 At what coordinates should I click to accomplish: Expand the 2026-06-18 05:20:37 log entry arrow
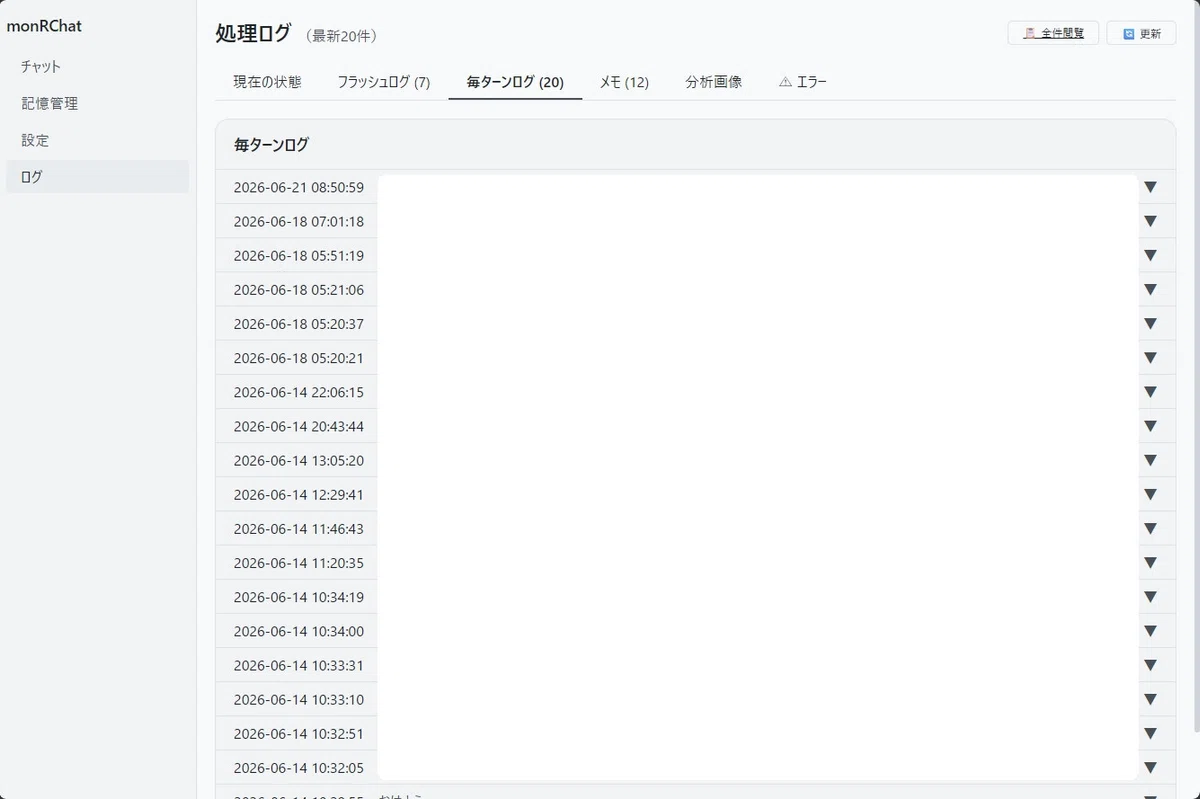pyautogui.click(x=1150, y=323)
